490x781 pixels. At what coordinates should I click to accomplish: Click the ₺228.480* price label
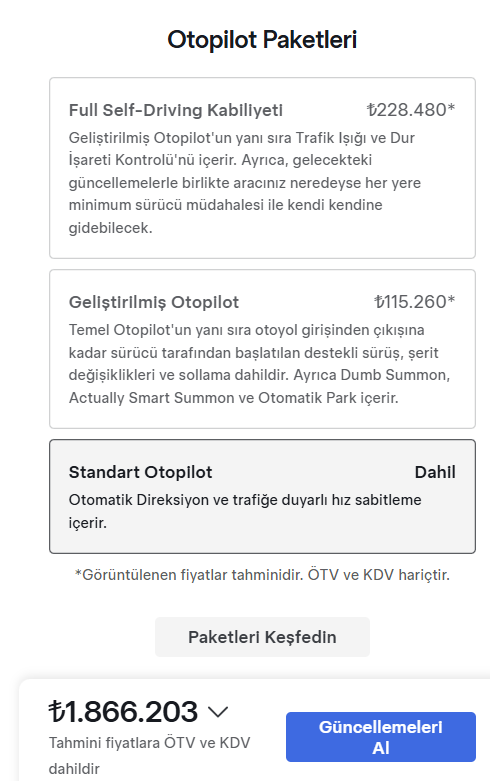pos(411,110)
